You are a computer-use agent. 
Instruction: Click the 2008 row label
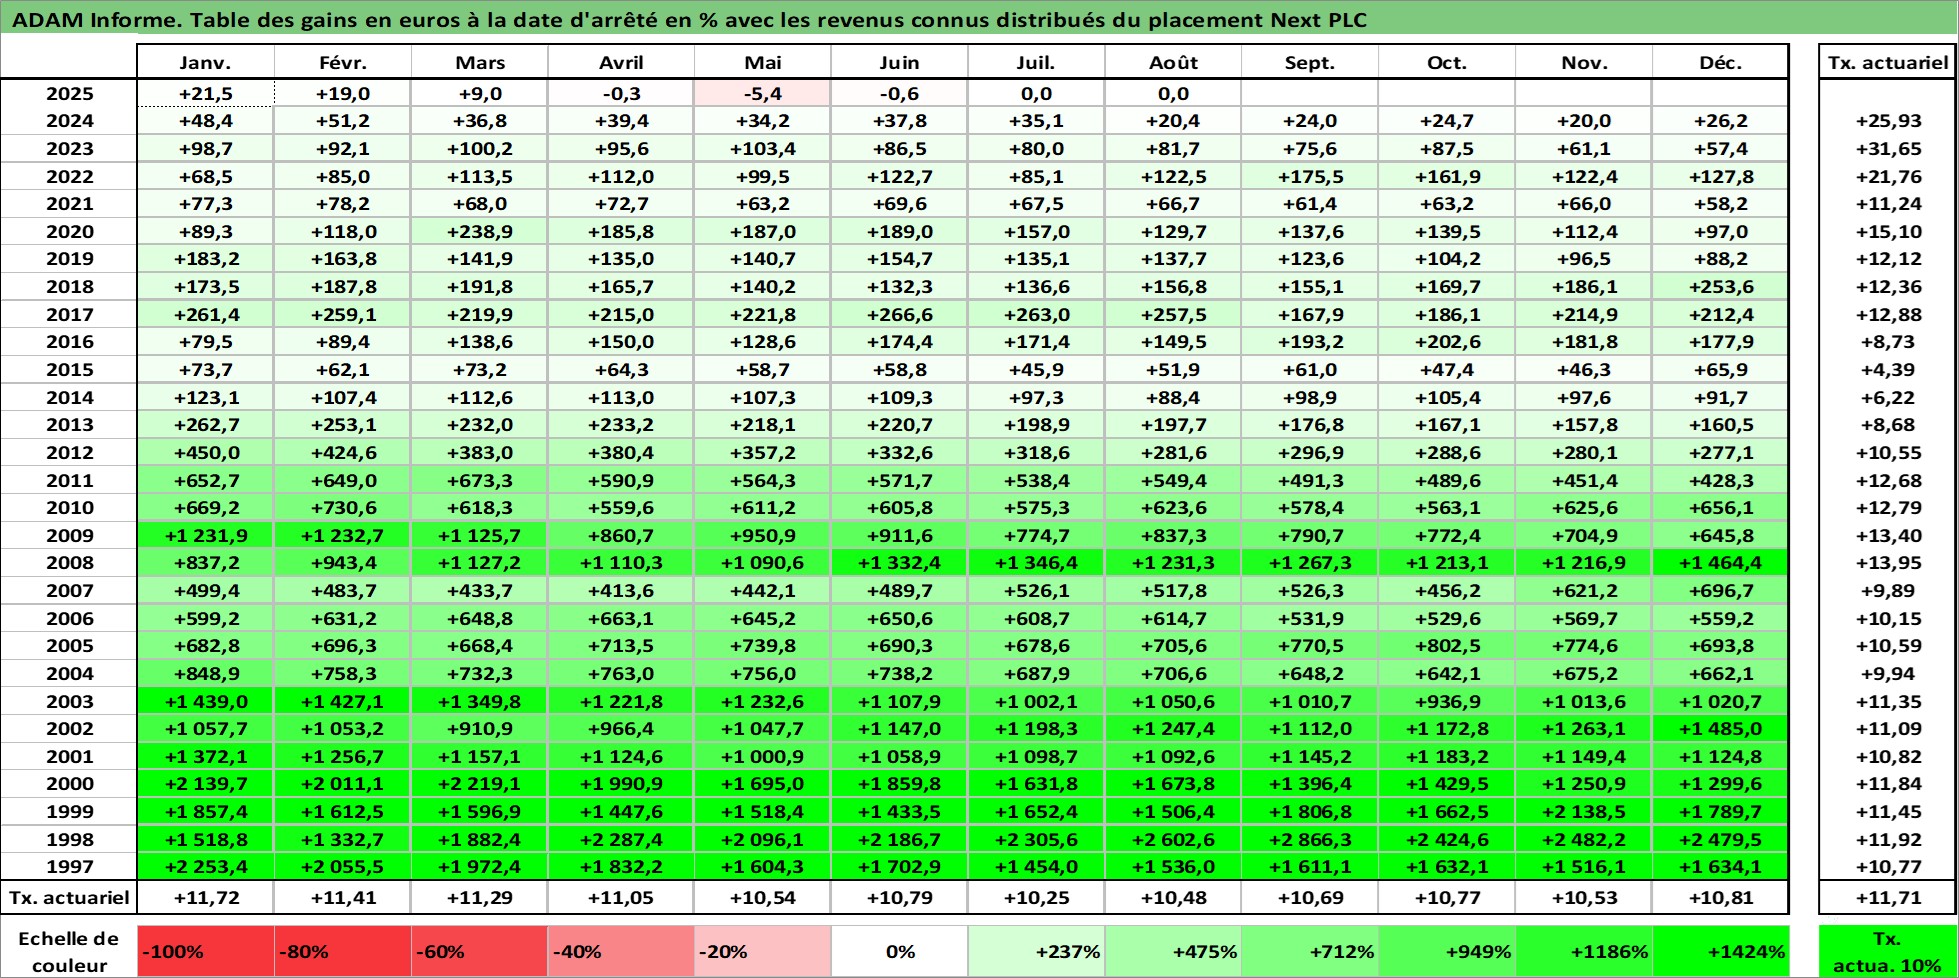point(69,563)
